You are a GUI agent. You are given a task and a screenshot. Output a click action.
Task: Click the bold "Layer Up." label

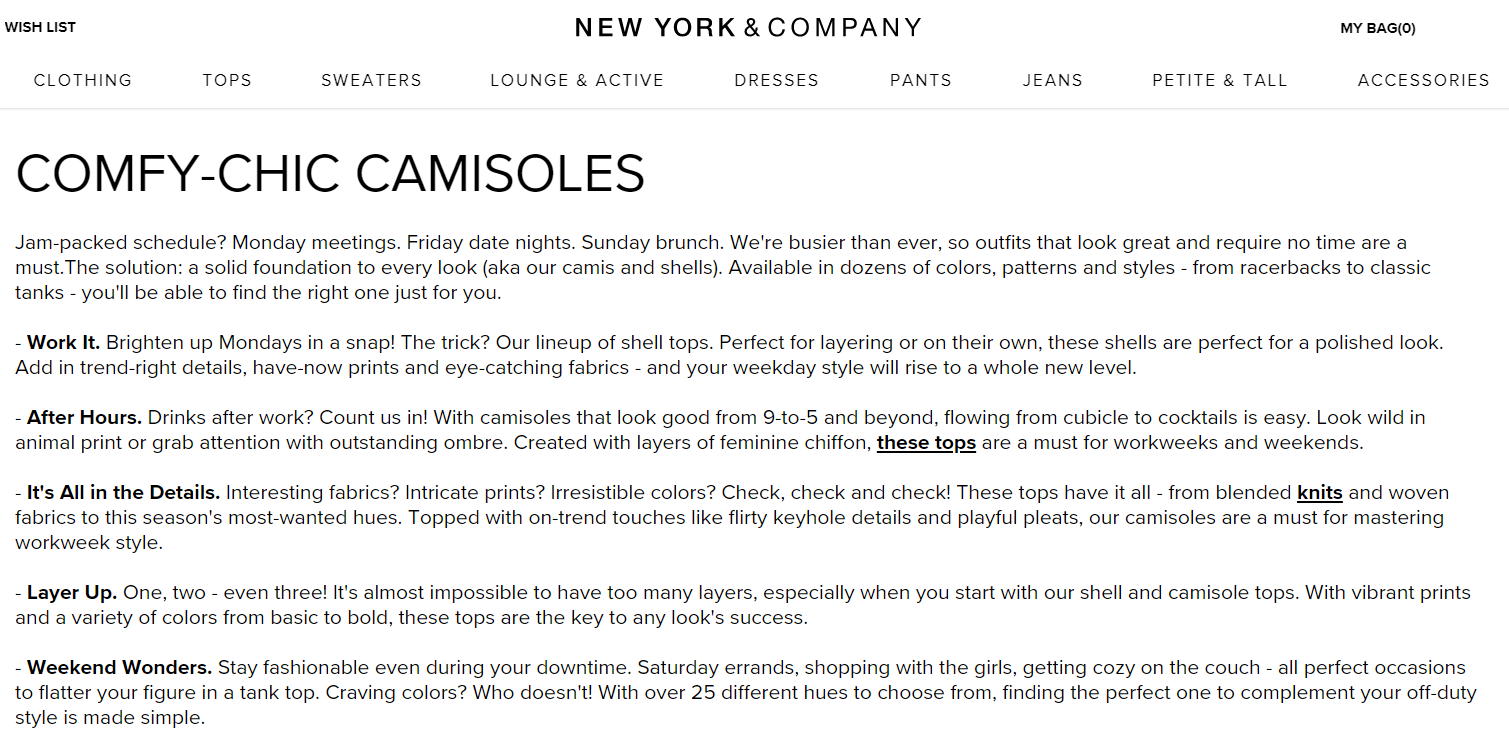pos(72,593)
